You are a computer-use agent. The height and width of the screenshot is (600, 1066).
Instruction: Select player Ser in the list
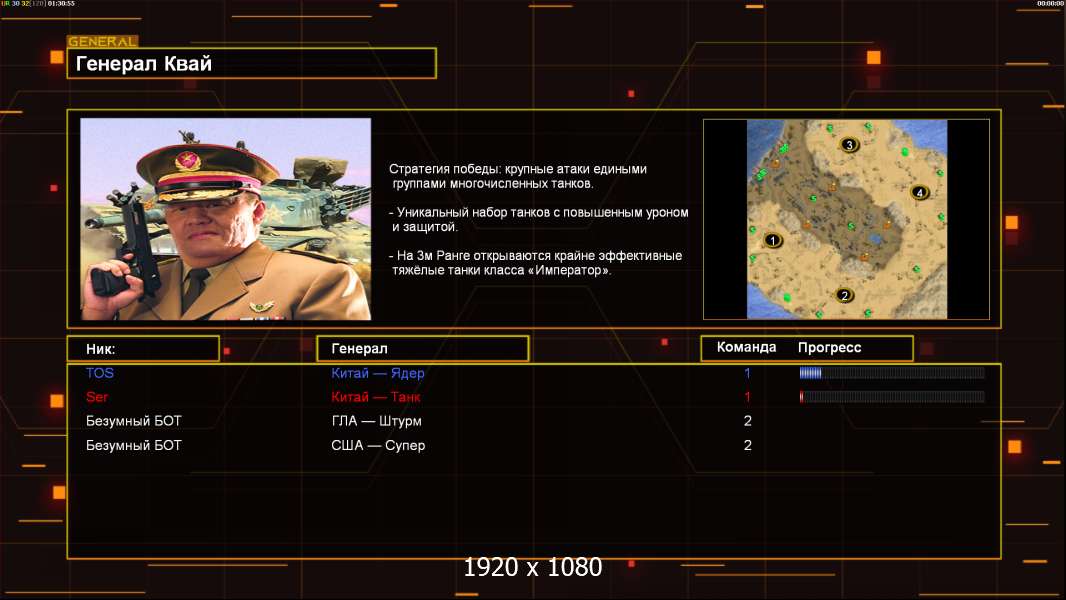[97, 397]
